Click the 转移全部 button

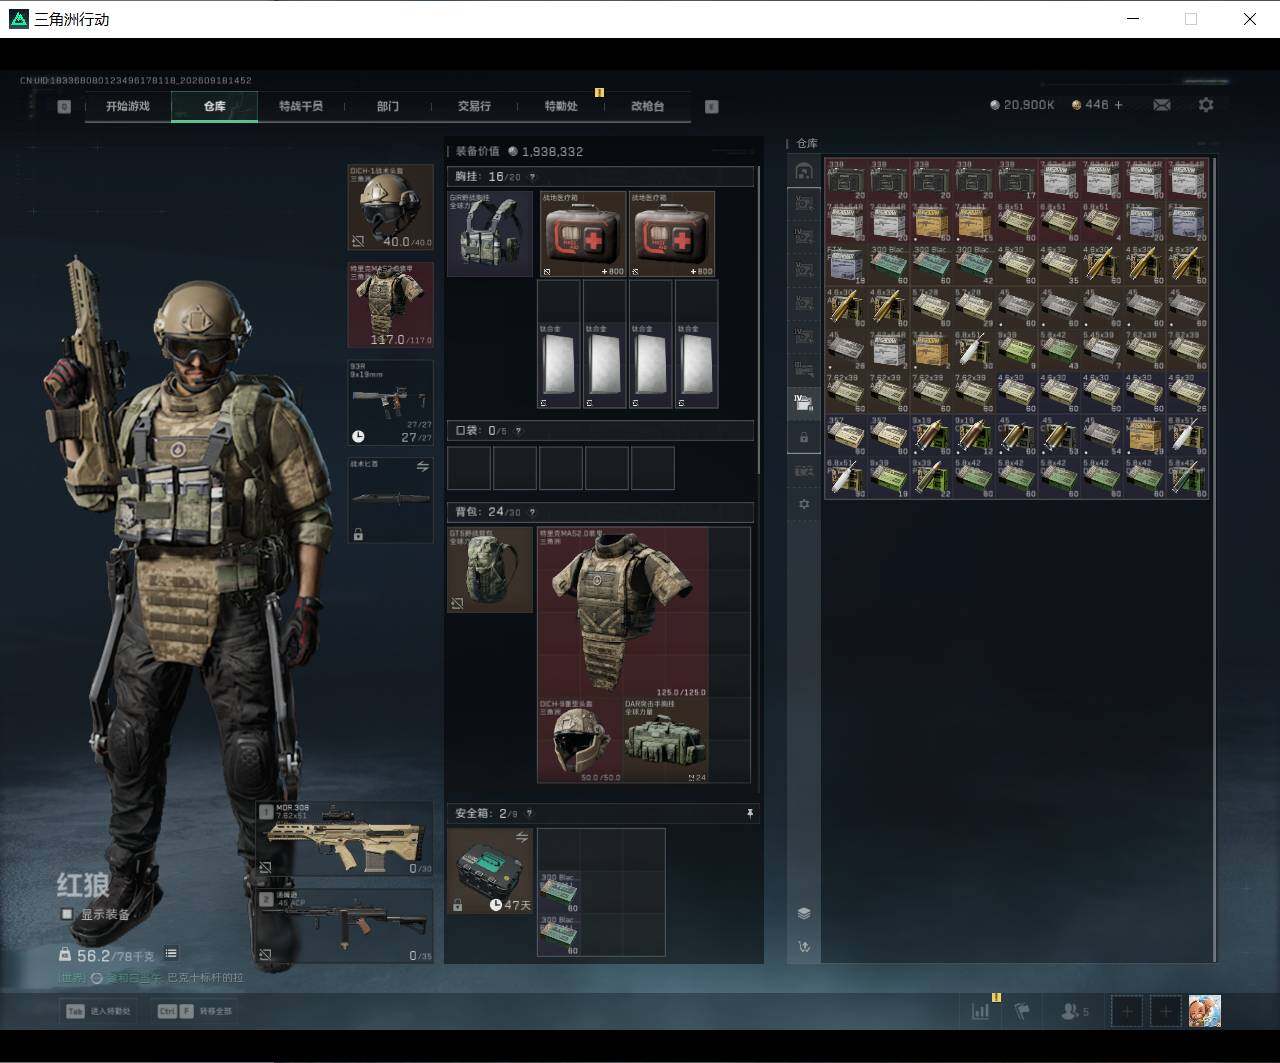tap(195, 1011)
